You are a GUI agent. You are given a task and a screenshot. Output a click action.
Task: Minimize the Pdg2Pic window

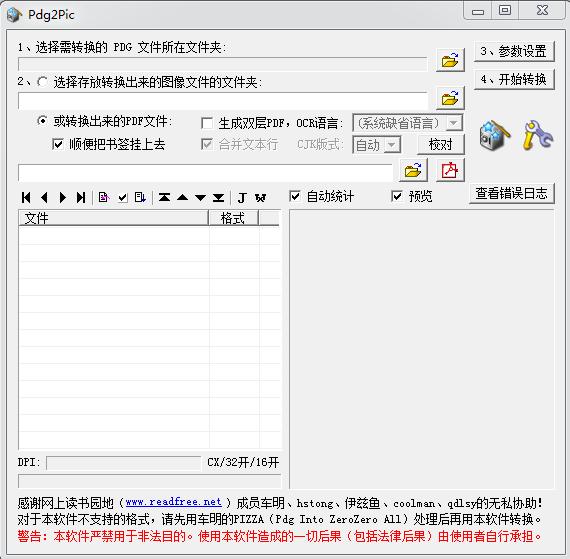point(478,11)
